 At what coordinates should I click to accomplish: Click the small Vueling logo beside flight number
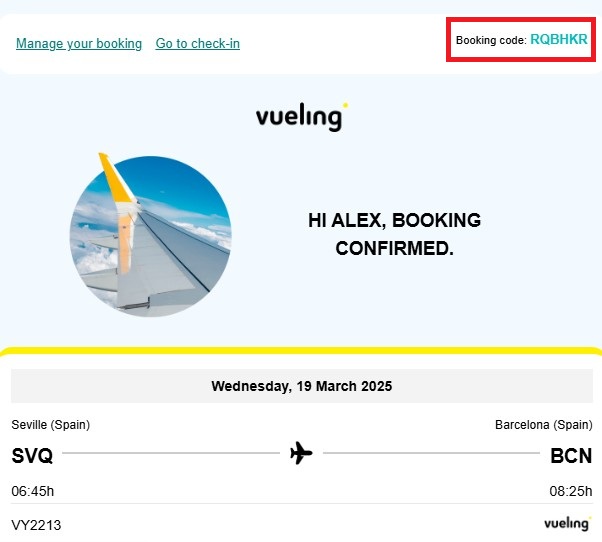click(567, 524)
